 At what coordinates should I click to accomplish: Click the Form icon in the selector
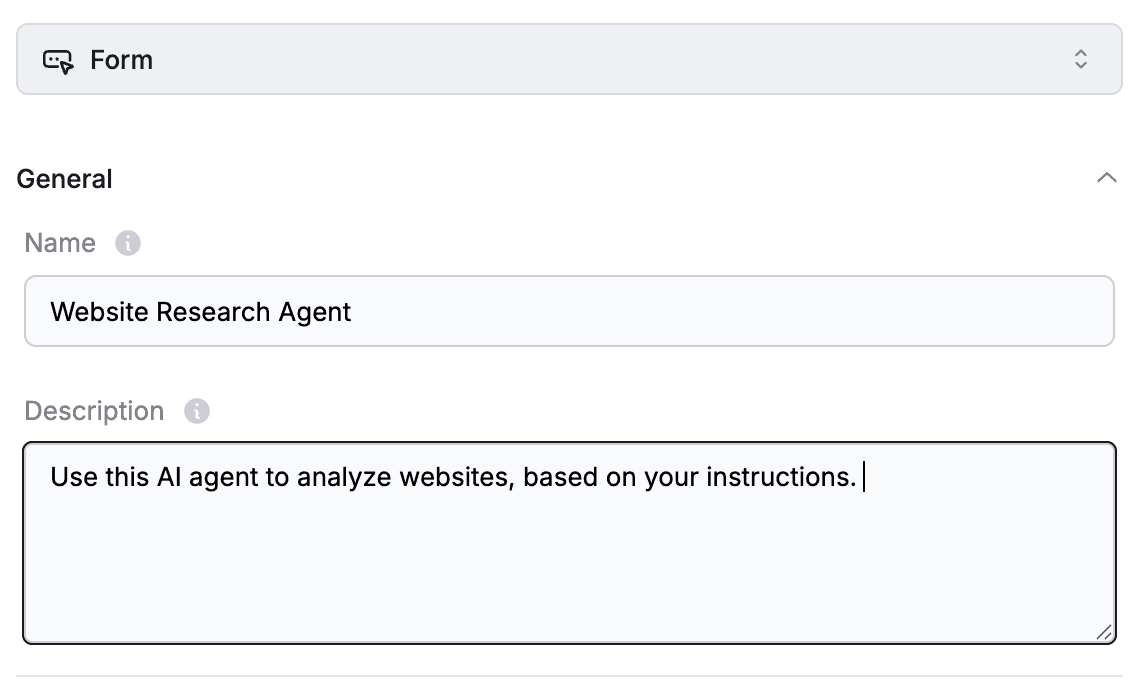[58, 61]
